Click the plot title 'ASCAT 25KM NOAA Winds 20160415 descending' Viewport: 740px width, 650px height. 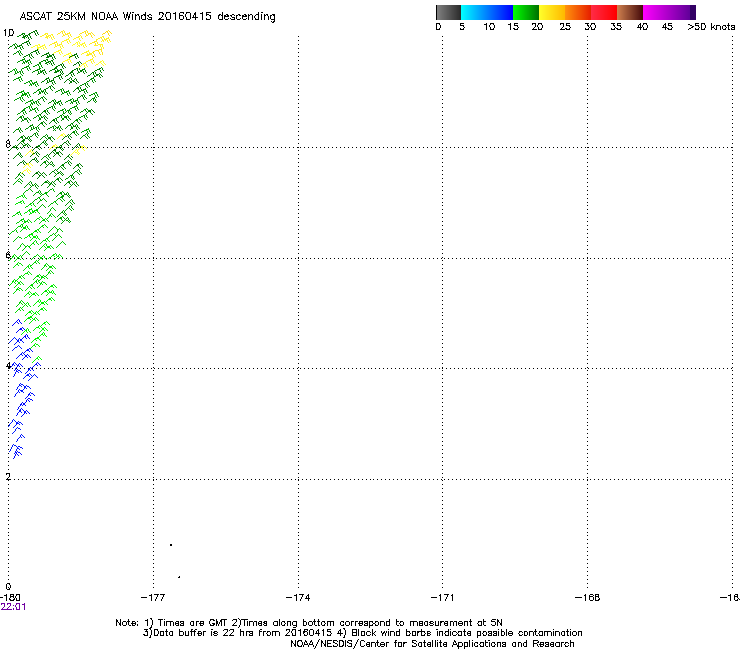point(147,17)
